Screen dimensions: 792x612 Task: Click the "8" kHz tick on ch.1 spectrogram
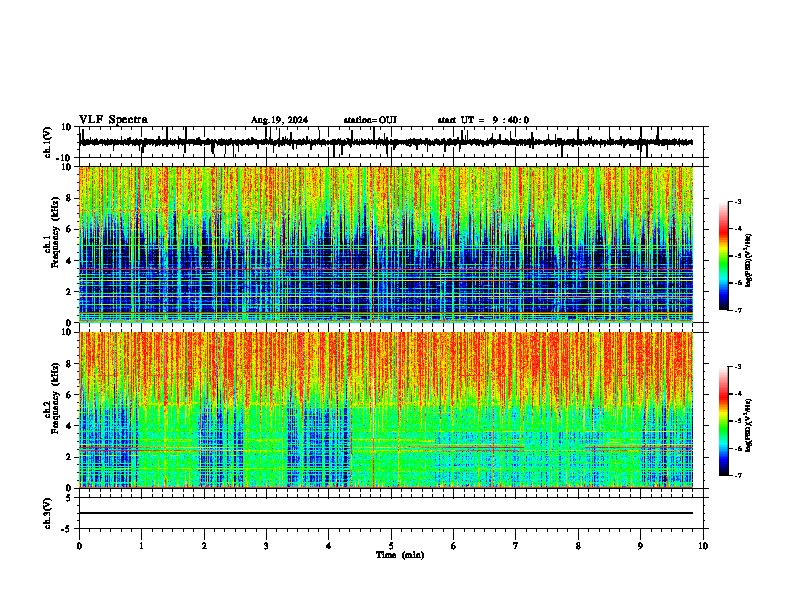point(69,198)
